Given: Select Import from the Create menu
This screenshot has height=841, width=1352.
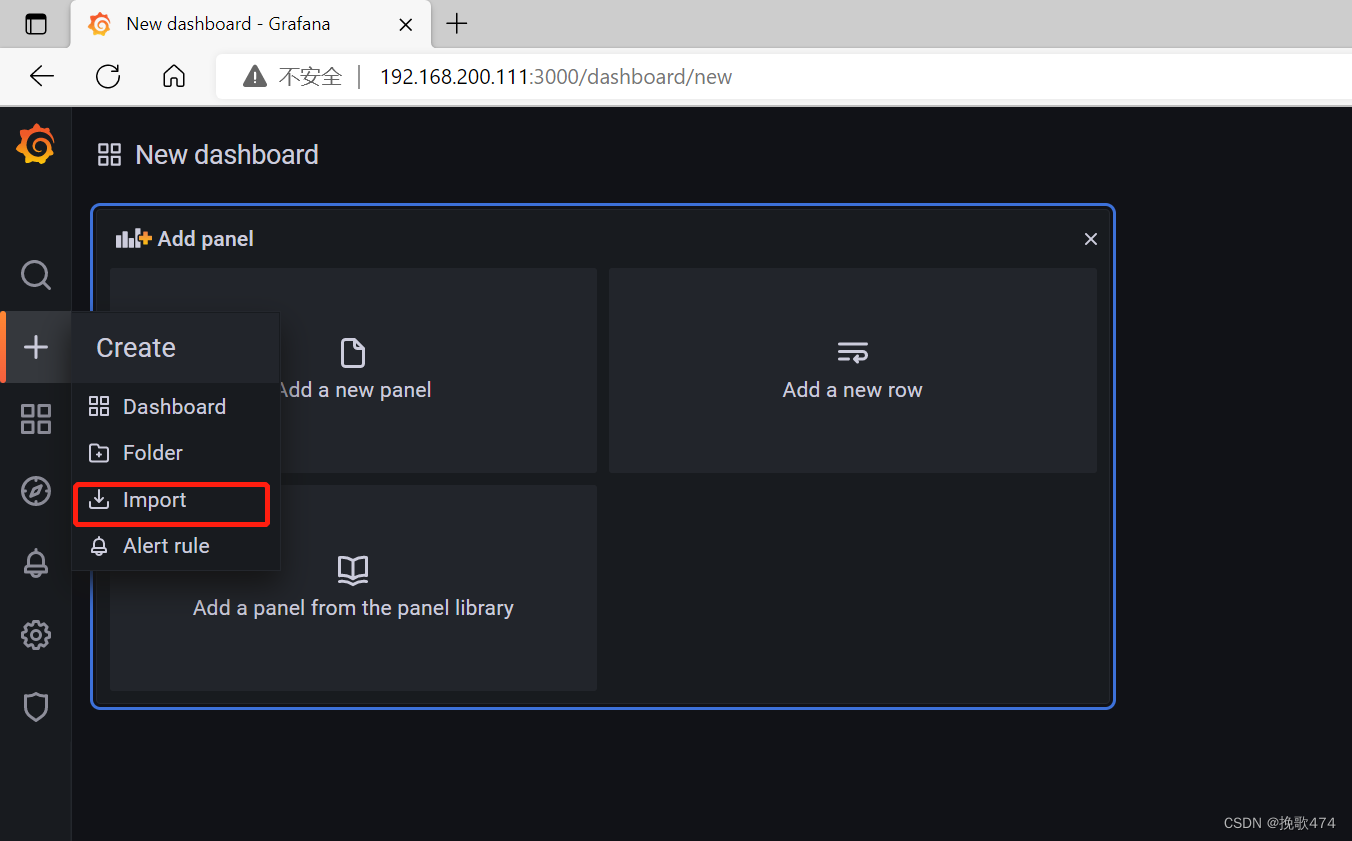Looking at the screenshot, I should [x=154, y=499].
